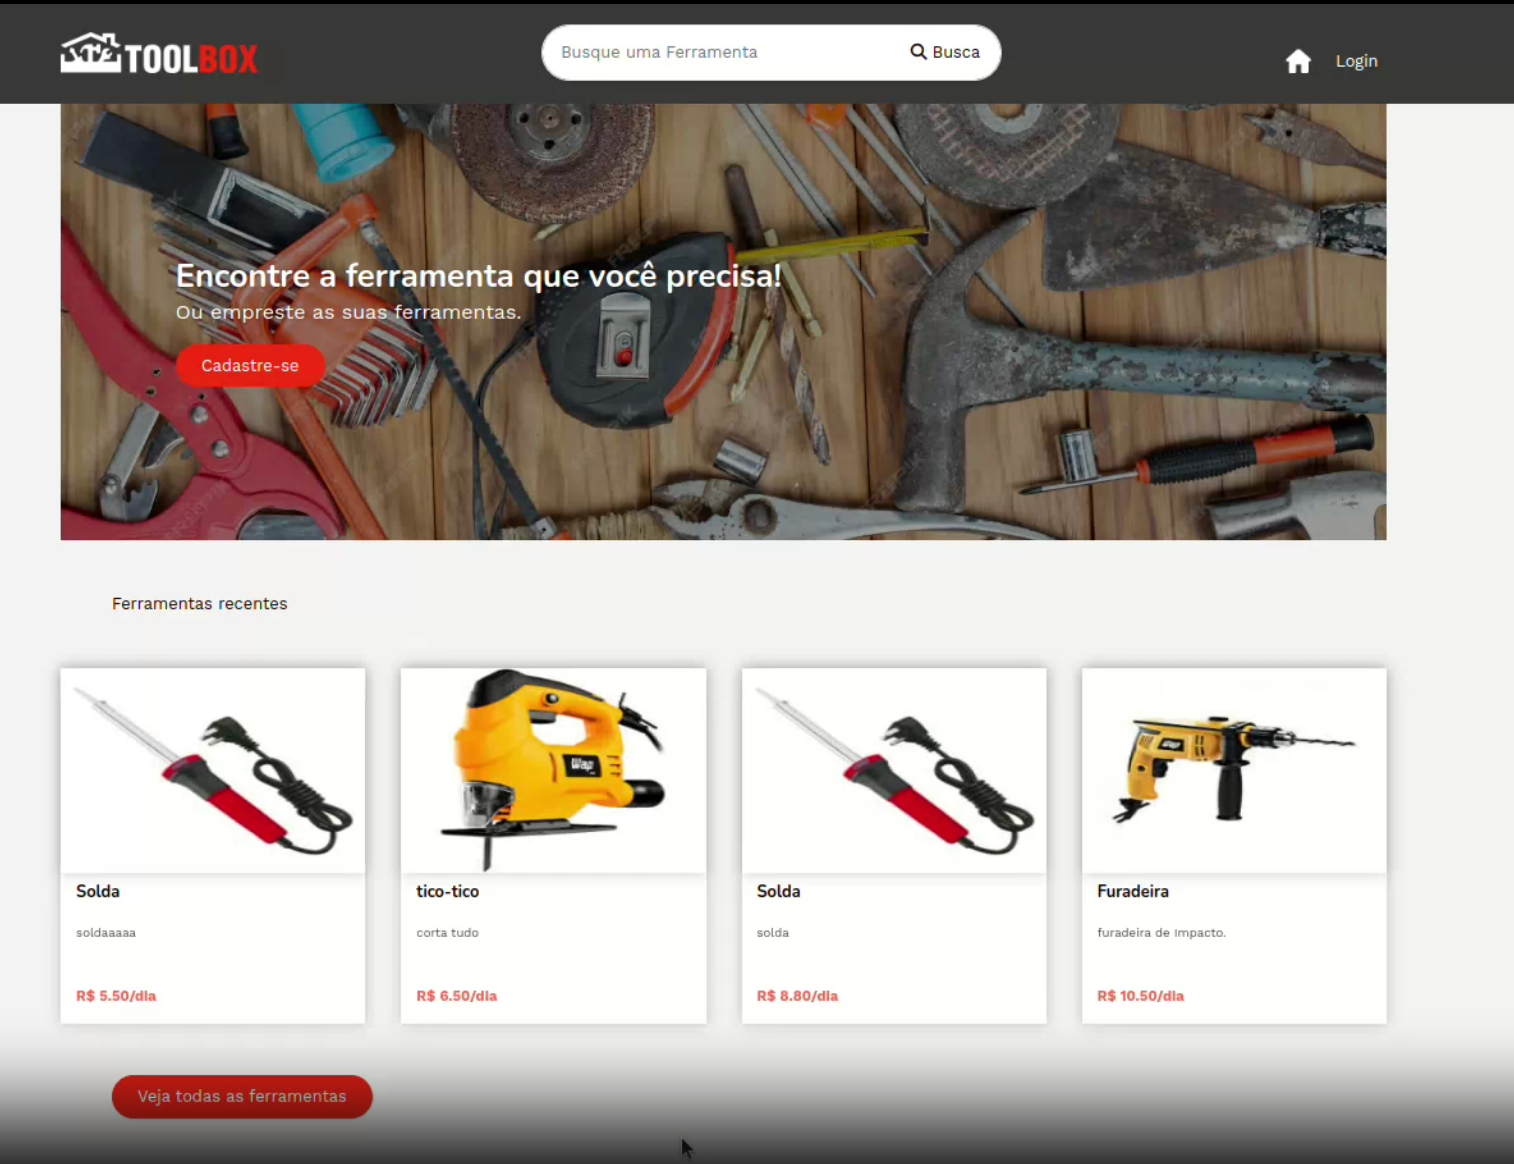Click the R$ 10.50/dia price on Furadeira
1514x1164 pixels.
[x=1140, y=996]
